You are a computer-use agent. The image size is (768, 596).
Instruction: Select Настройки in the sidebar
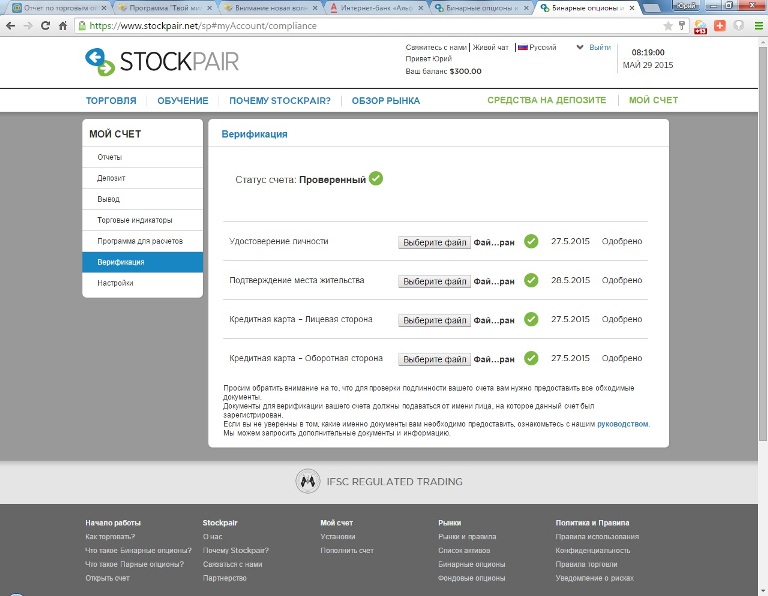click(x=143, y=283)
